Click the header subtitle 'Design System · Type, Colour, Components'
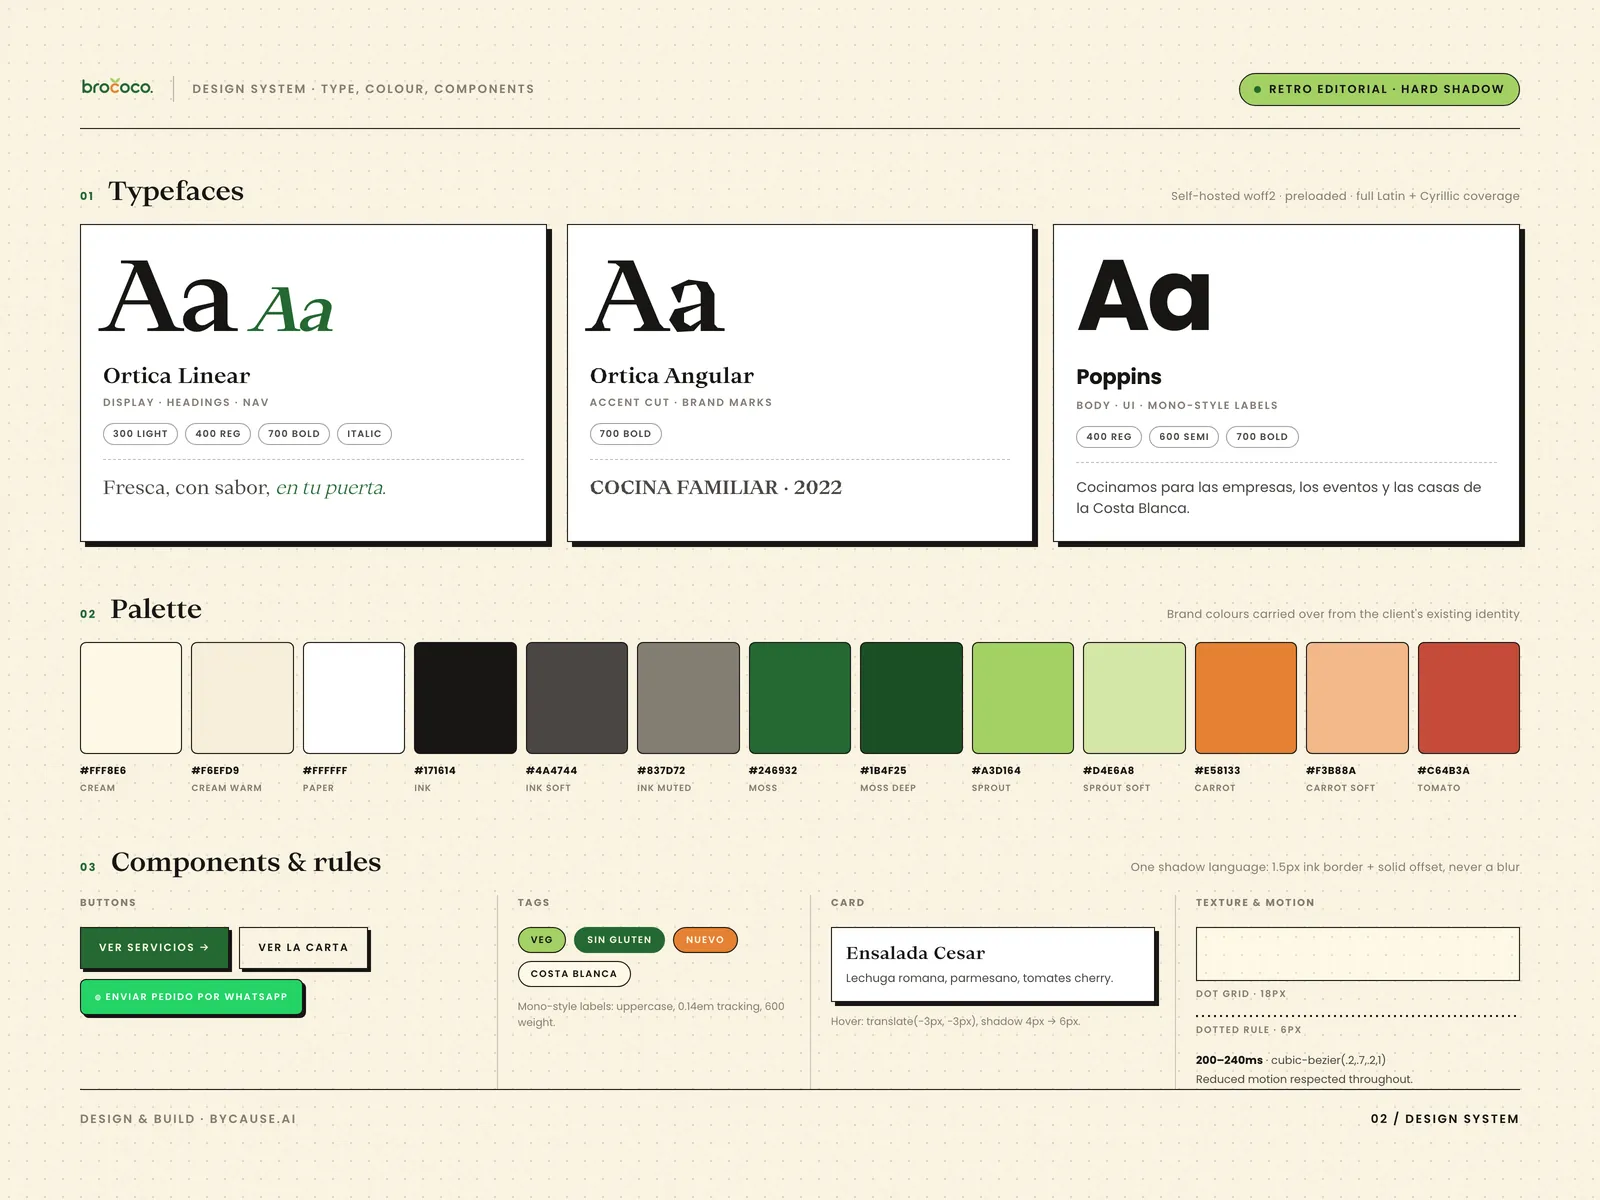 point(363,89)
